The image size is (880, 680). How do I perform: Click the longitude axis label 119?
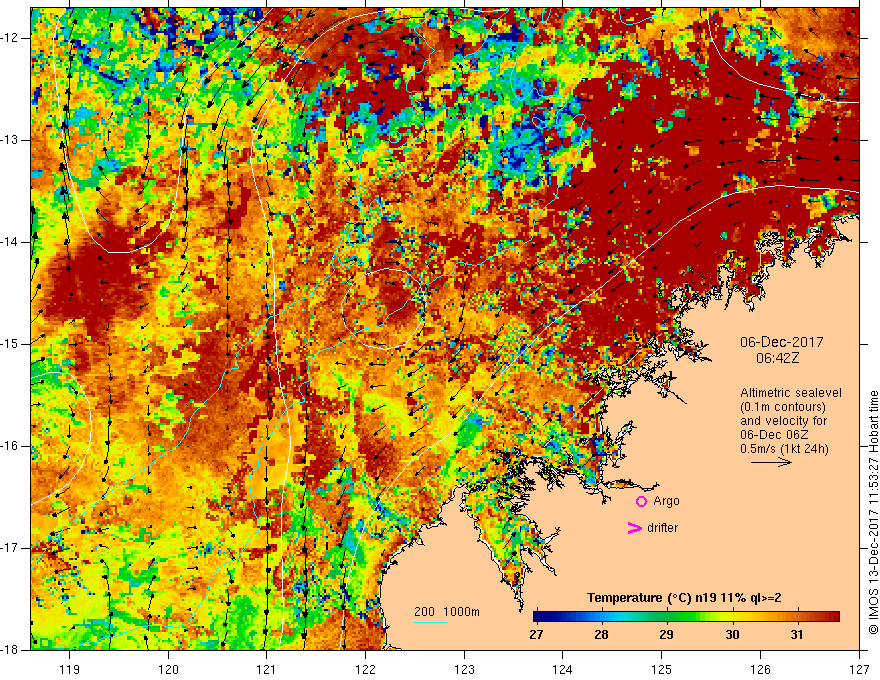point(70,670)
